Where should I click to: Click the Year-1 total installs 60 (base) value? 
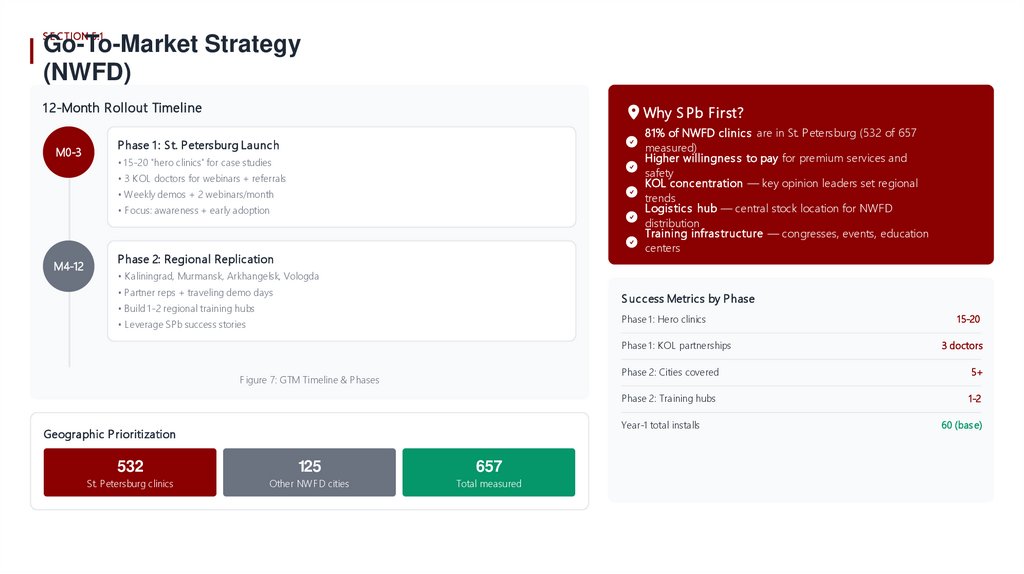(961, 425)
